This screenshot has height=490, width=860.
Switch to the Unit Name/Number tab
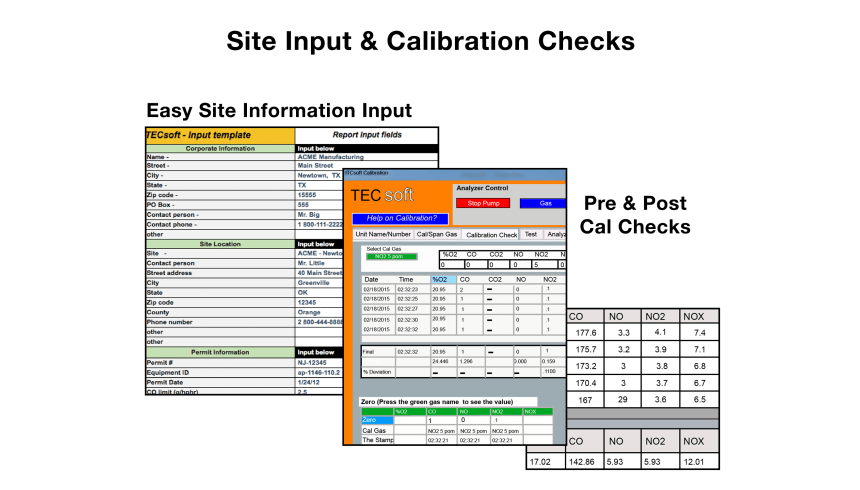(382, 234)
